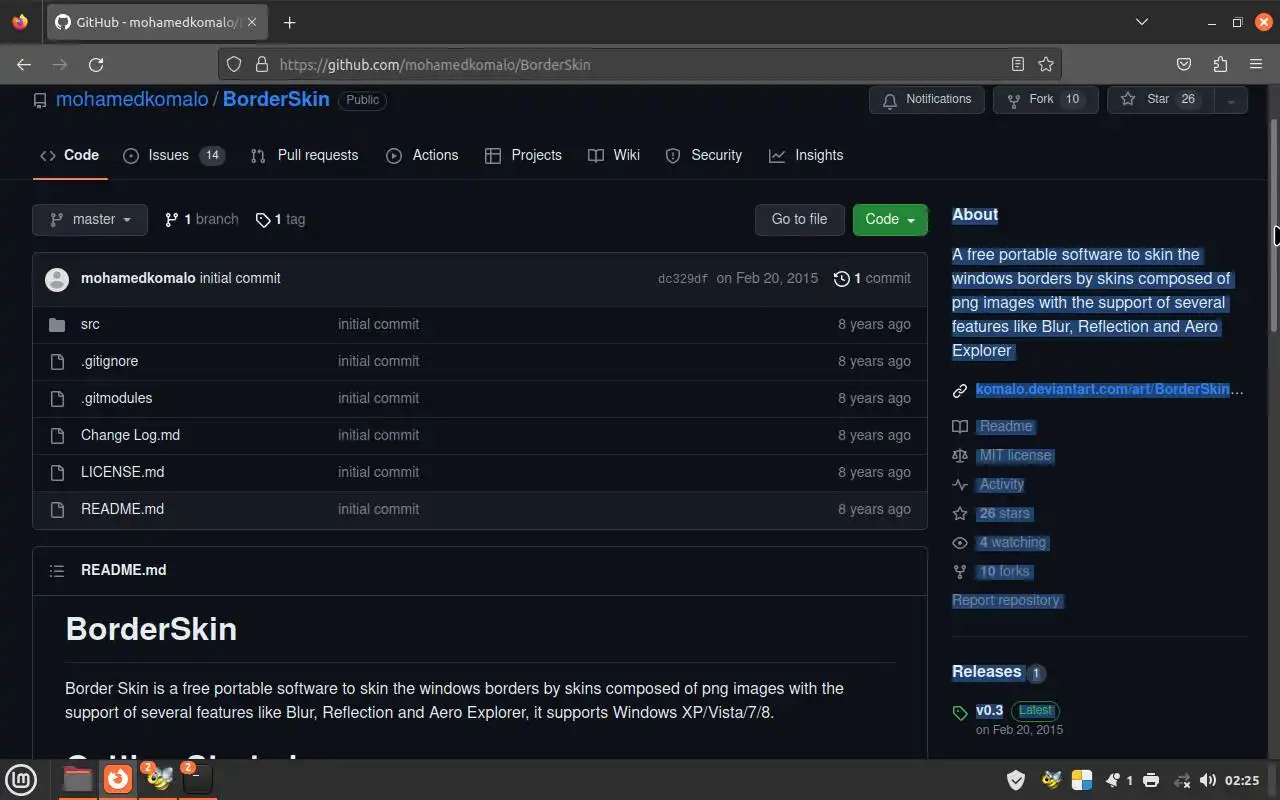Expand the green Code dropdown button
Viewport: 1280px width, 800px height.
pos(890,220)
